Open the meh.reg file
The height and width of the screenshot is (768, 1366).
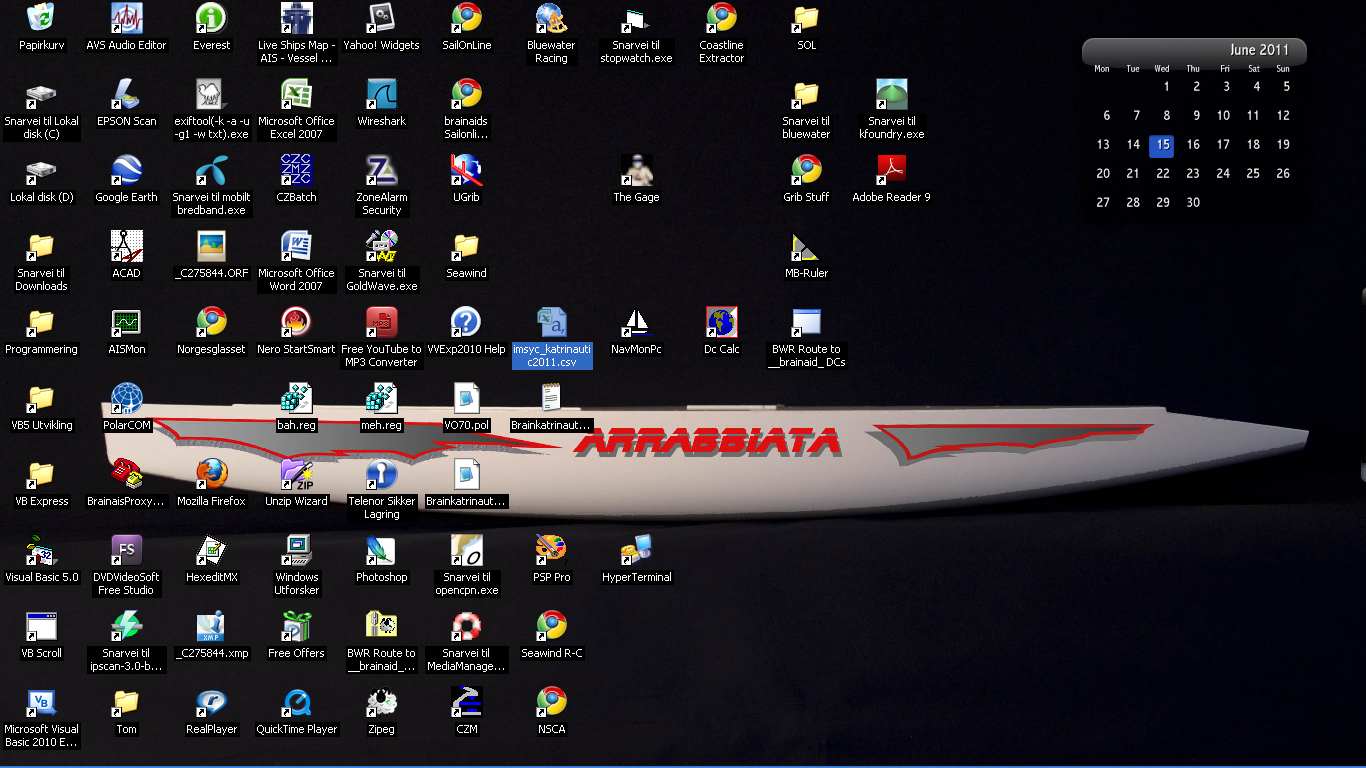pyautogui.click(x=381, y=398)
